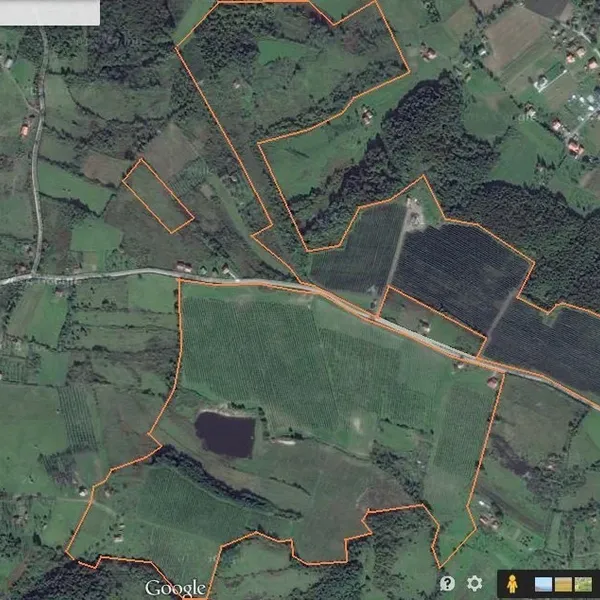Open the blue sky photo thumbnail

pyautogui.click(x=543, y=584)
